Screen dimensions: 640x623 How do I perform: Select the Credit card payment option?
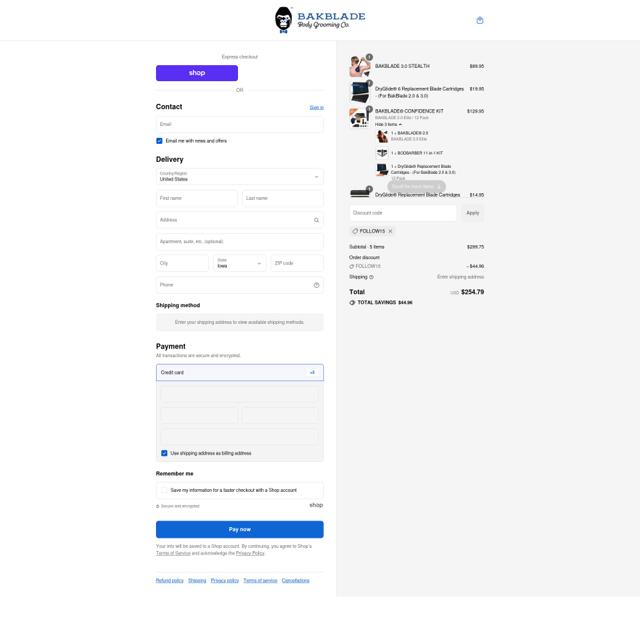[x=240, y=372]
